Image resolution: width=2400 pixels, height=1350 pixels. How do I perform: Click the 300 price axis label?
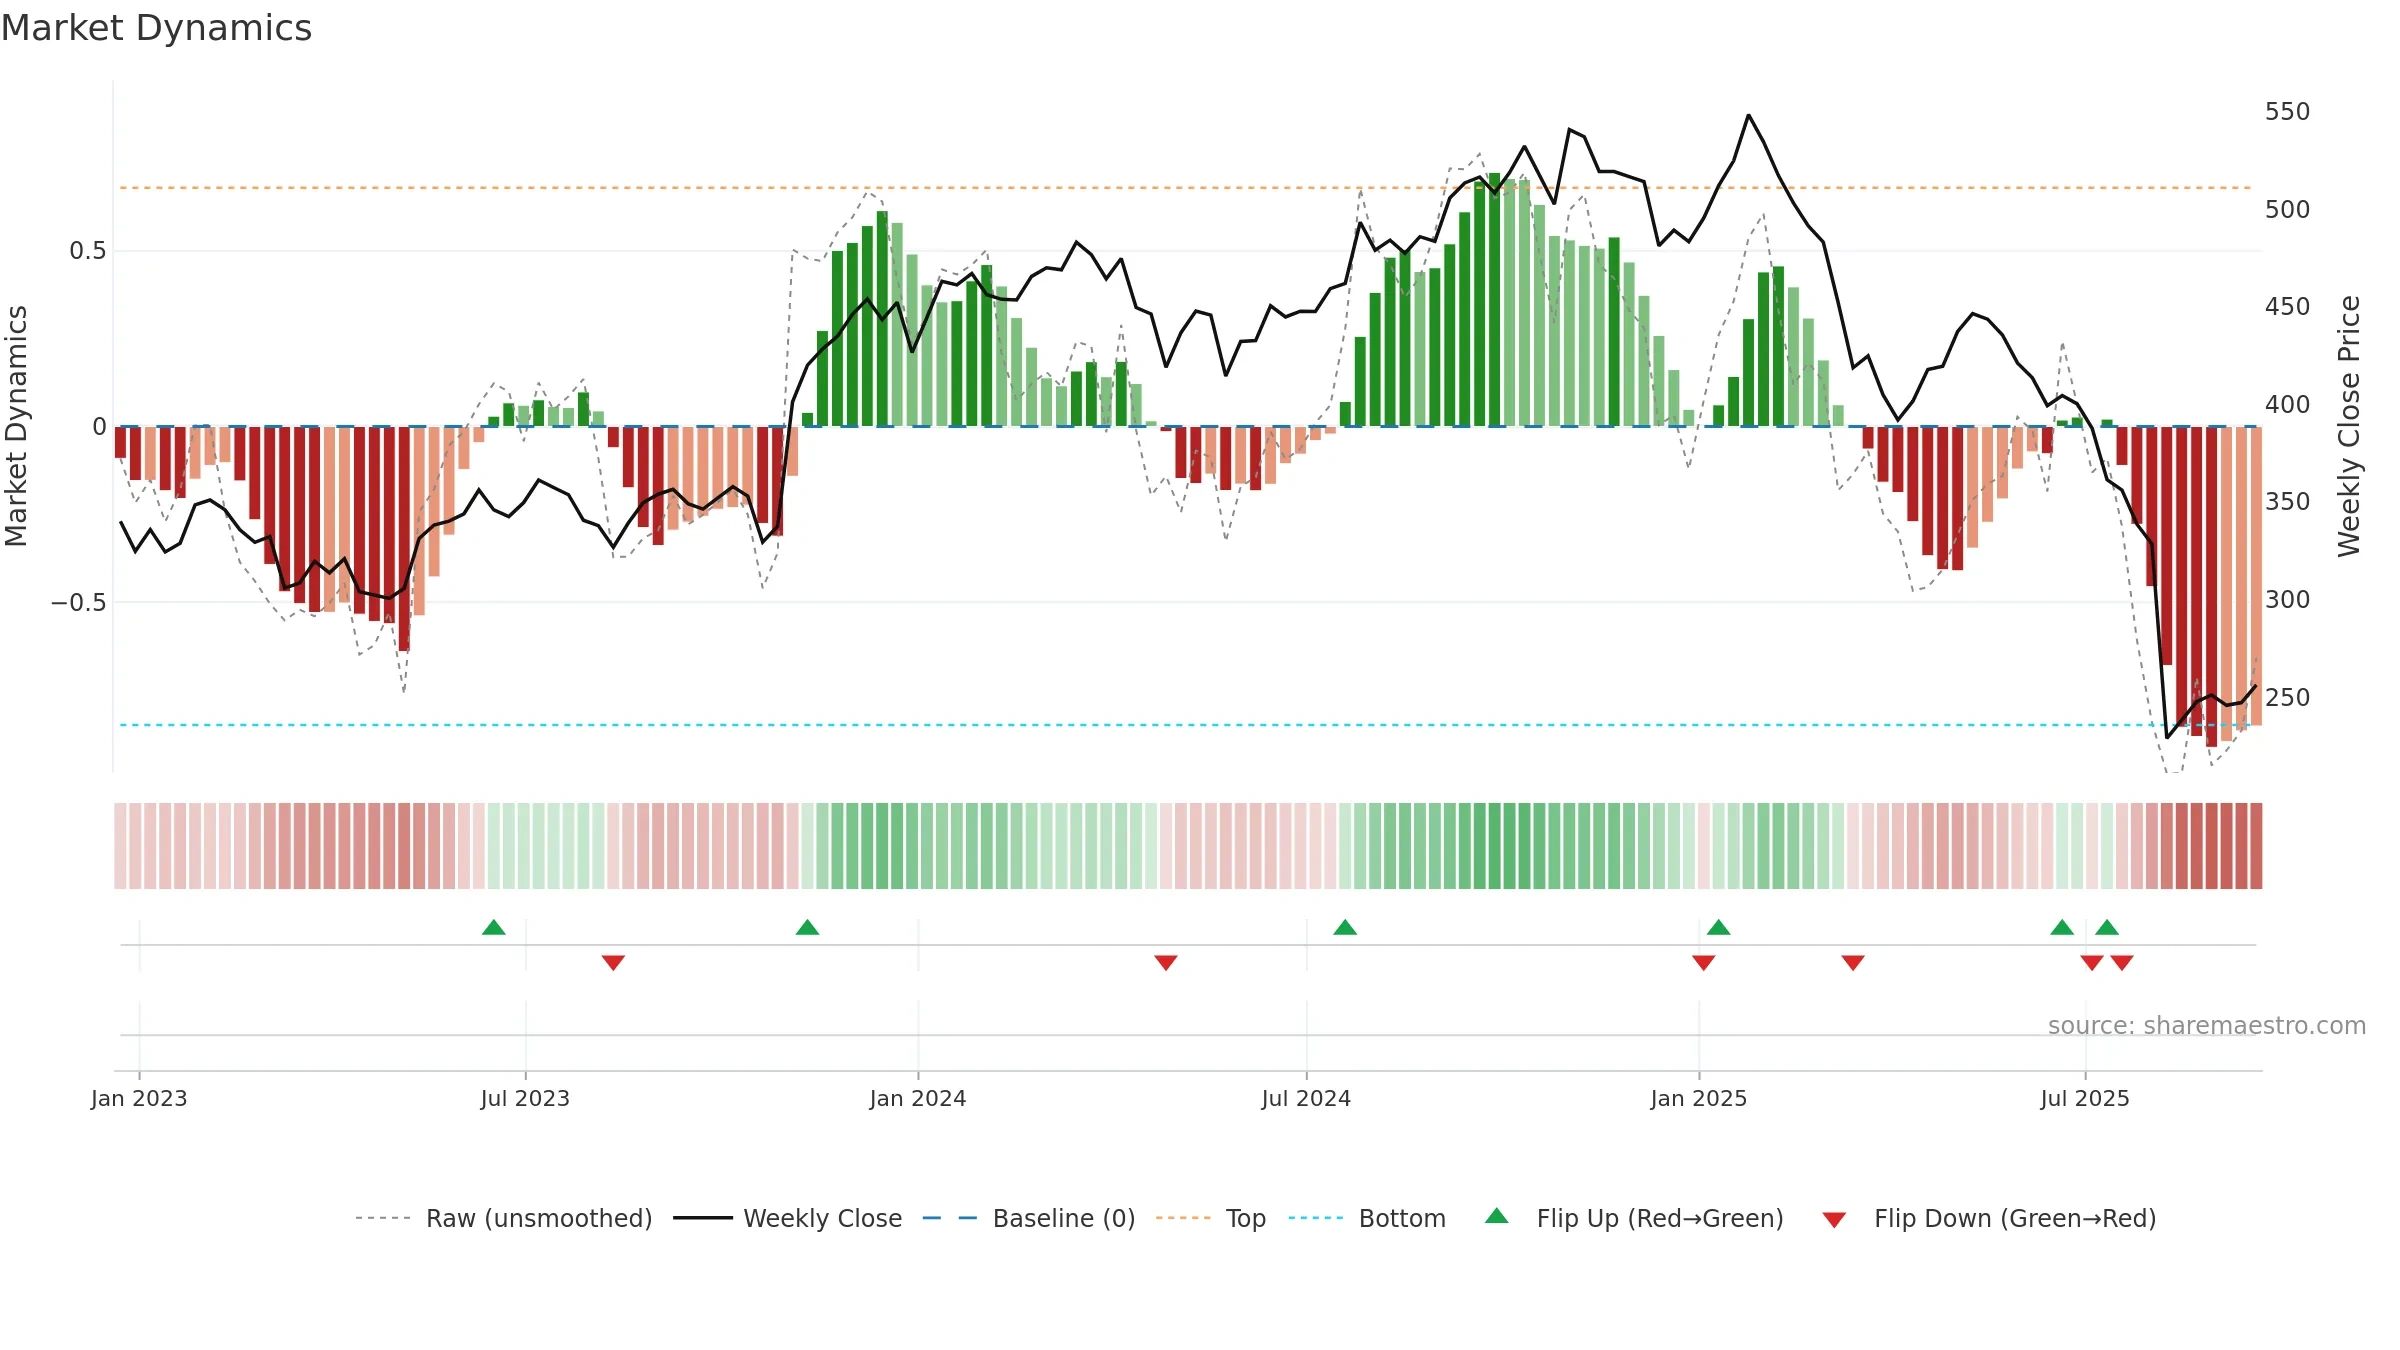[2288, 600]
